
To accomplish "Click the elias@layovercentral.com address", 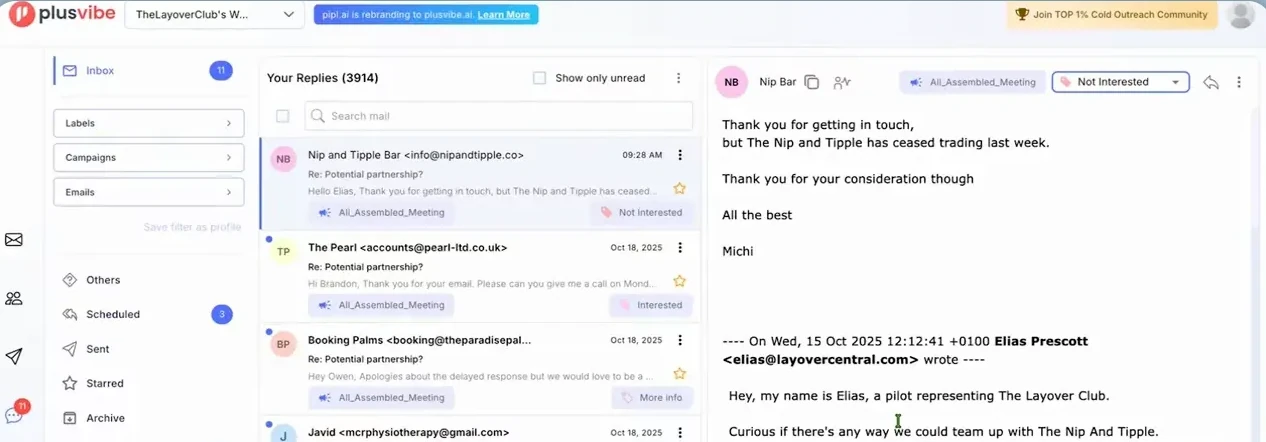I will click(820, 359).
